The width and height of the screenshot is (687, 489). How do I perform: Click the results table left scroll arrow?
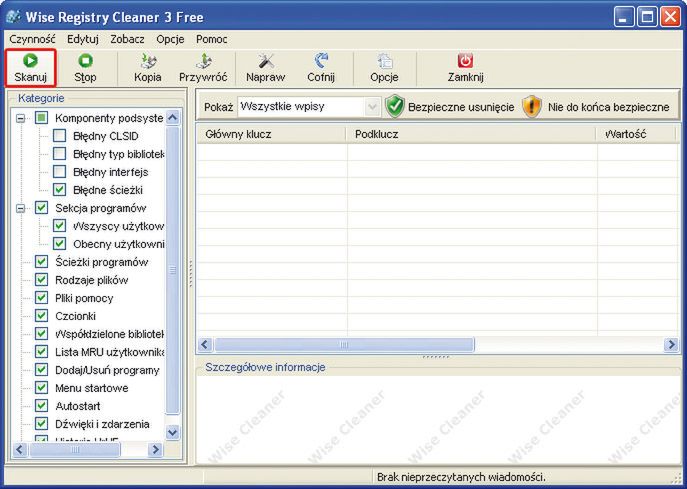point(205,344)
